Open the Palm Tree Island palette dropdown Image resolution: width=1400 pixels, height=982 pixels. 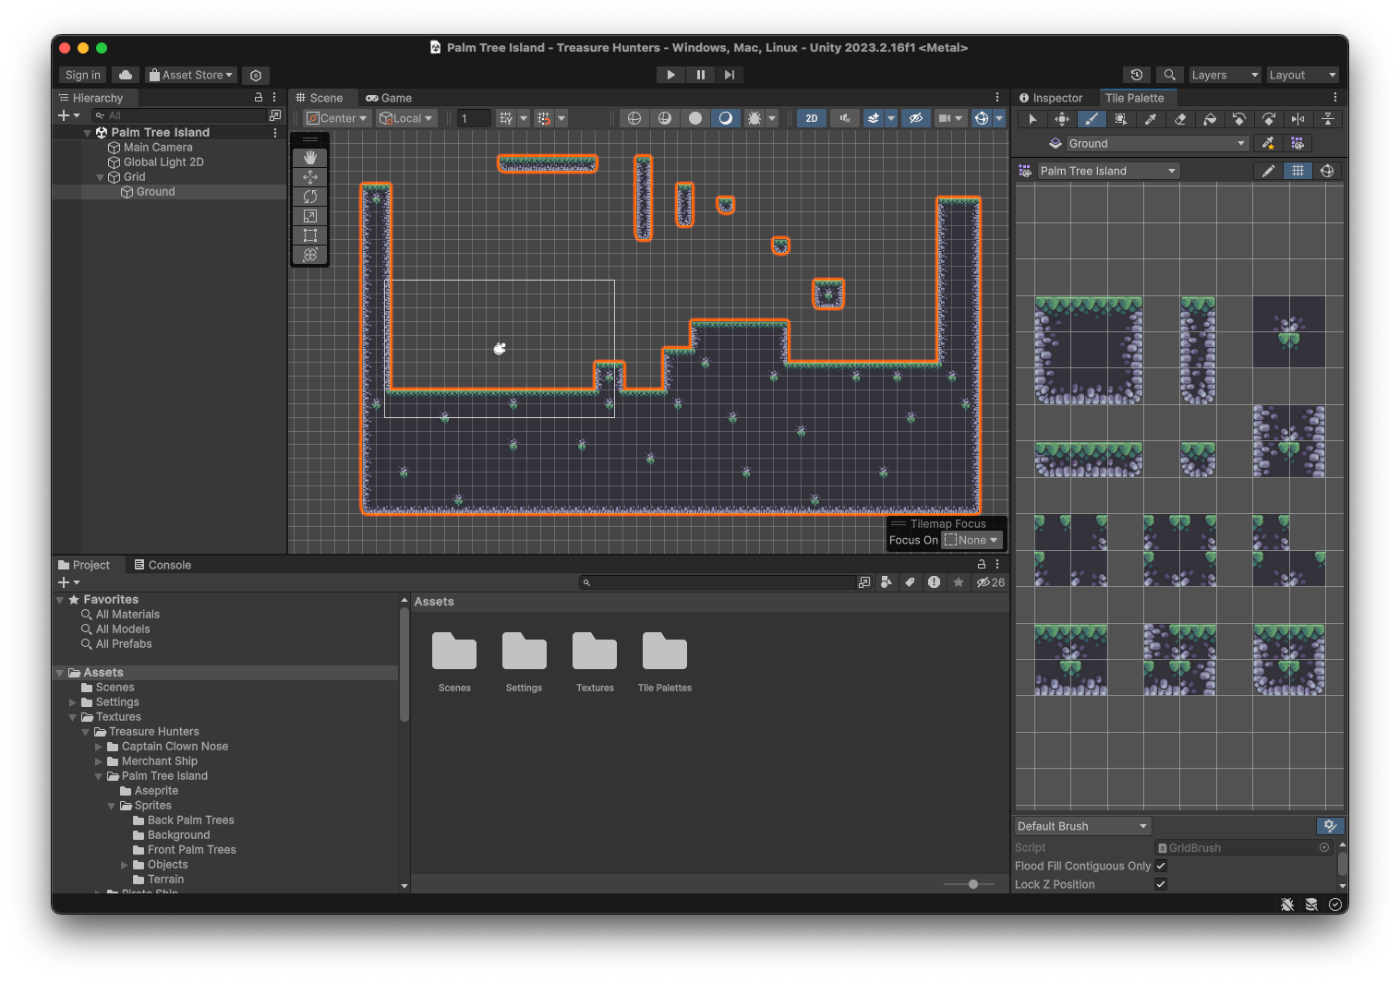pyautogui.click(x=1108, y=171)
